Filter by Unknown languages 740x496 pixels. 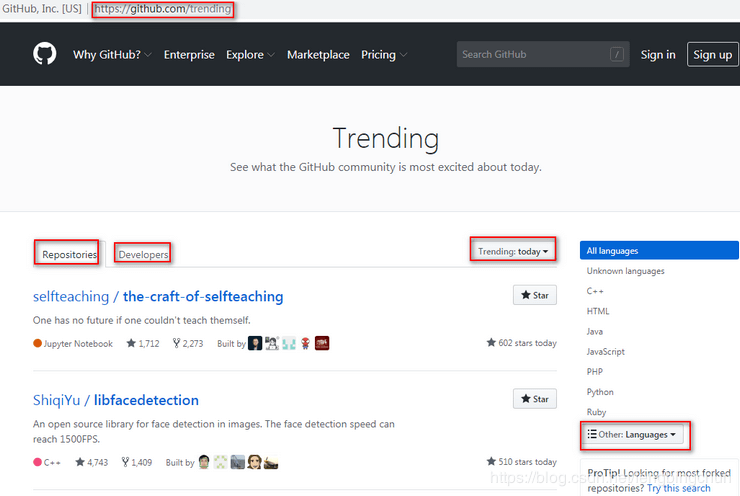pos(625,271)
